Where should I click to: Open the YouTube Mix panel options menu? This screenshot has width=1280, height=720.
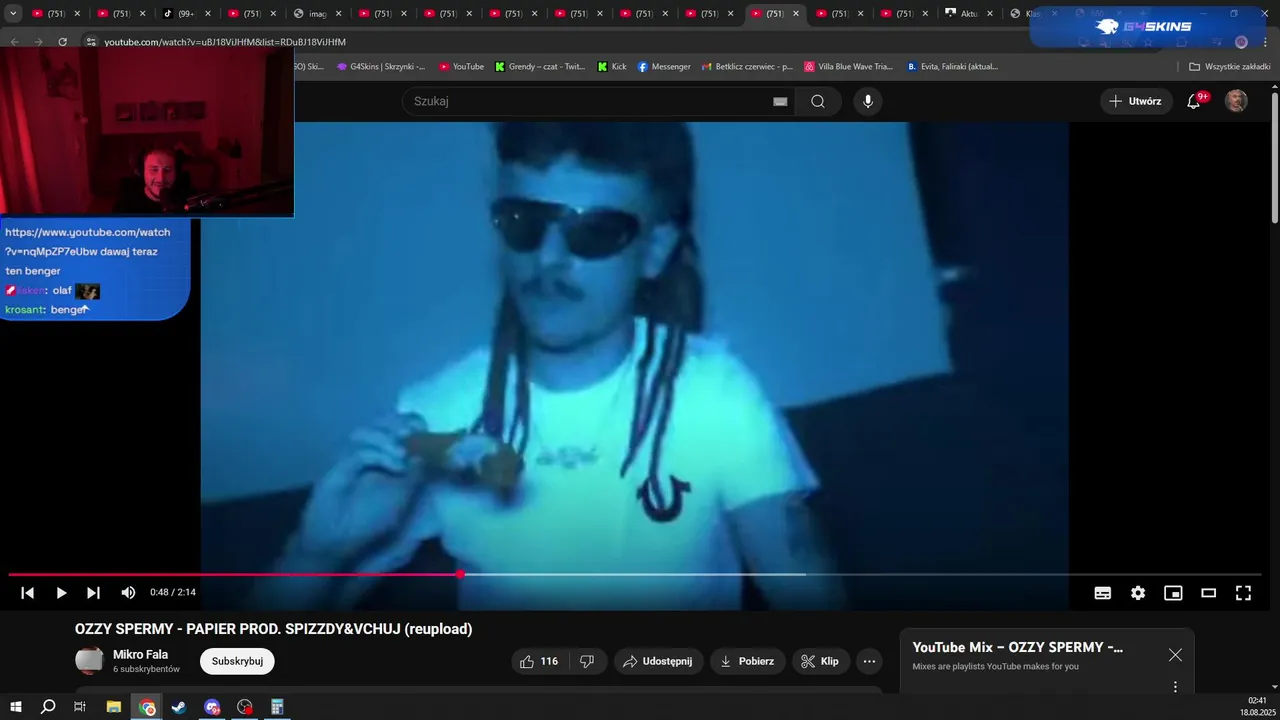1175,686
